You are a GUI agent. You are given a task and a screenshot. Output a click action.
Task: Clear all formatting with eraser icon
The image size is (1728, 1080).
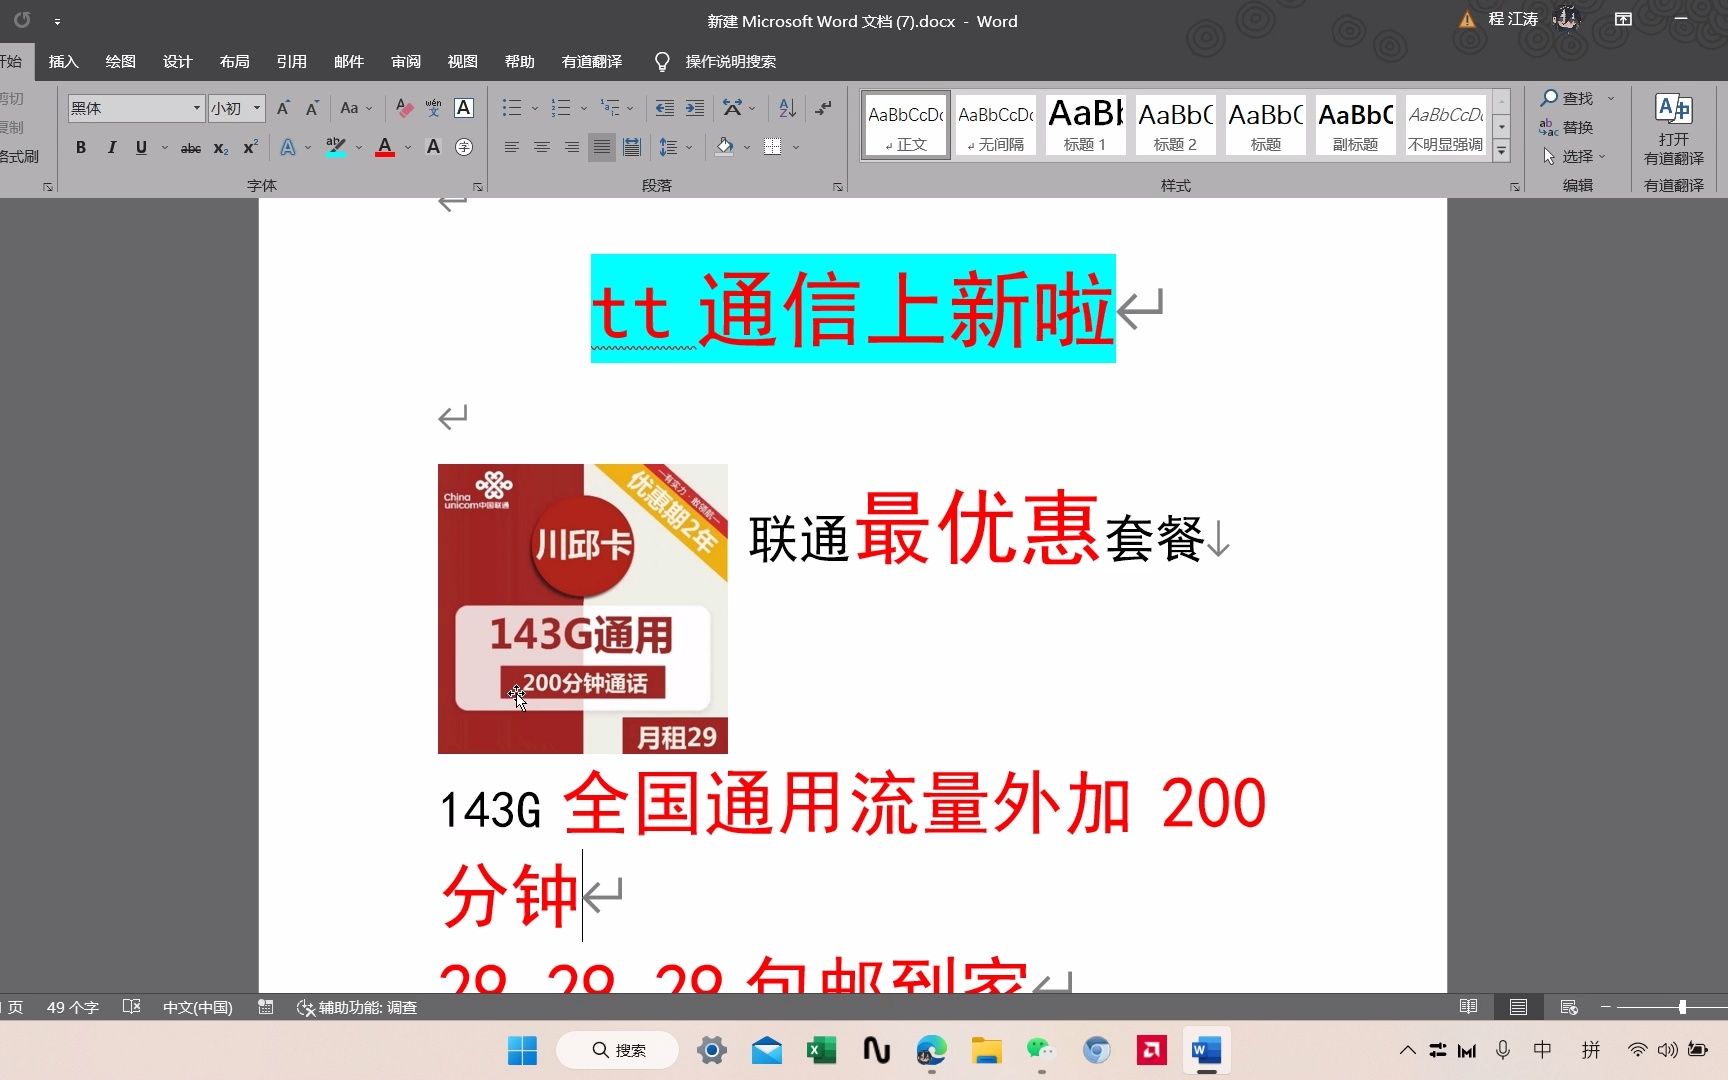[404, 108]
